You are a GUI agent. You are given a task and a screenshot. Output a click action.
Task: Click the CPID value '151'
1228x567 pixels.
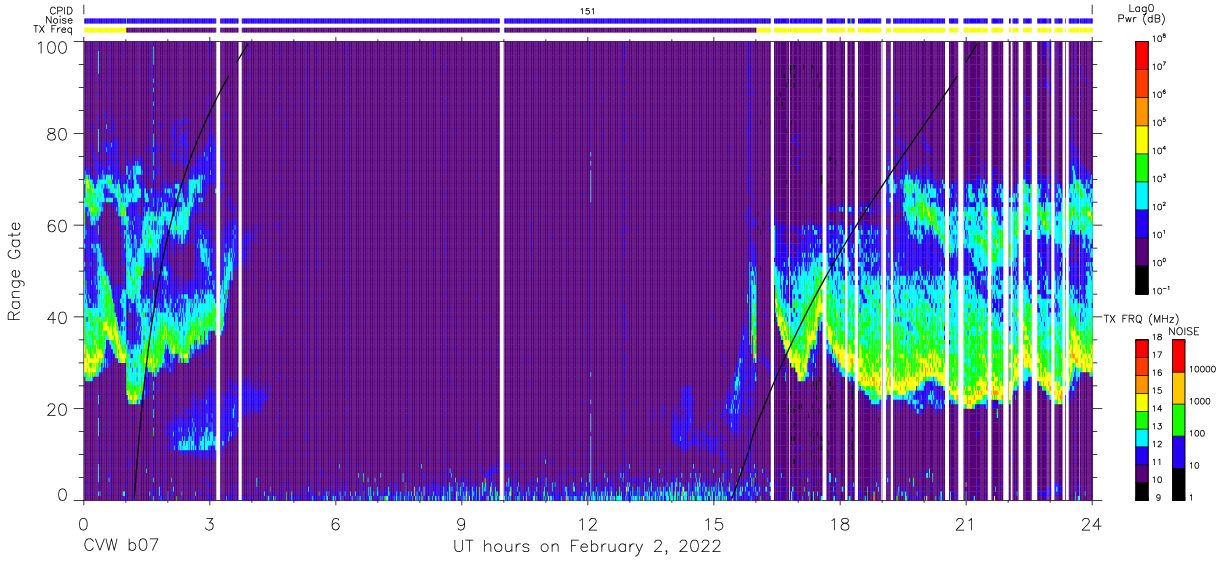(x=588, y=10)
